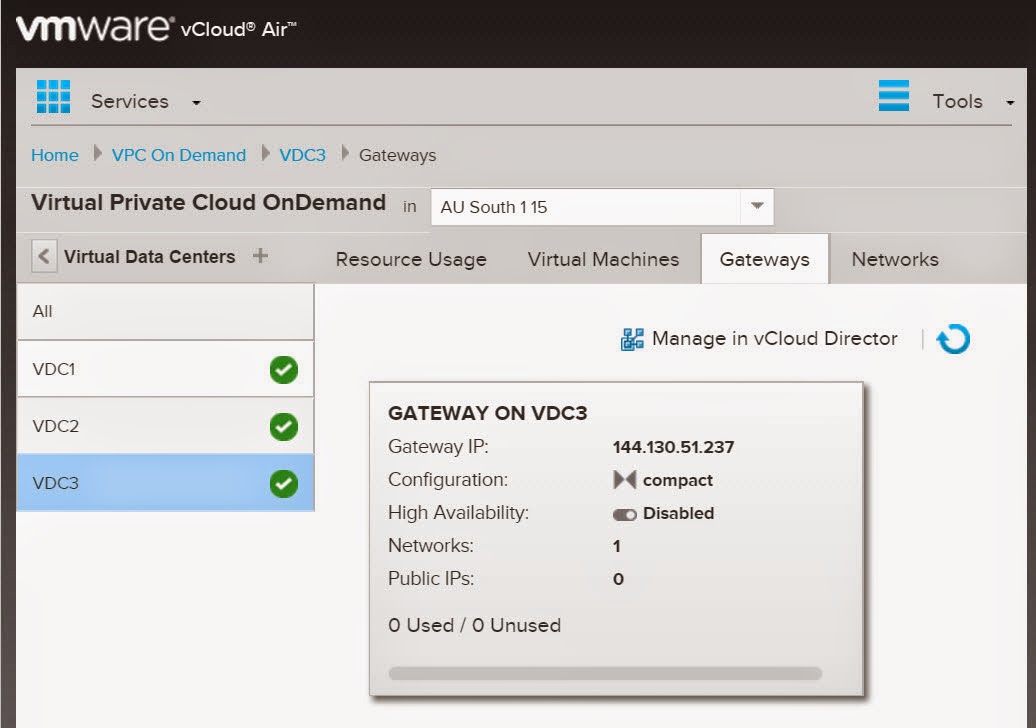The height and width of the screenshot is (728, 1036).
Task: Click the green status icon next to VDC3
Action: click(283, 483)
